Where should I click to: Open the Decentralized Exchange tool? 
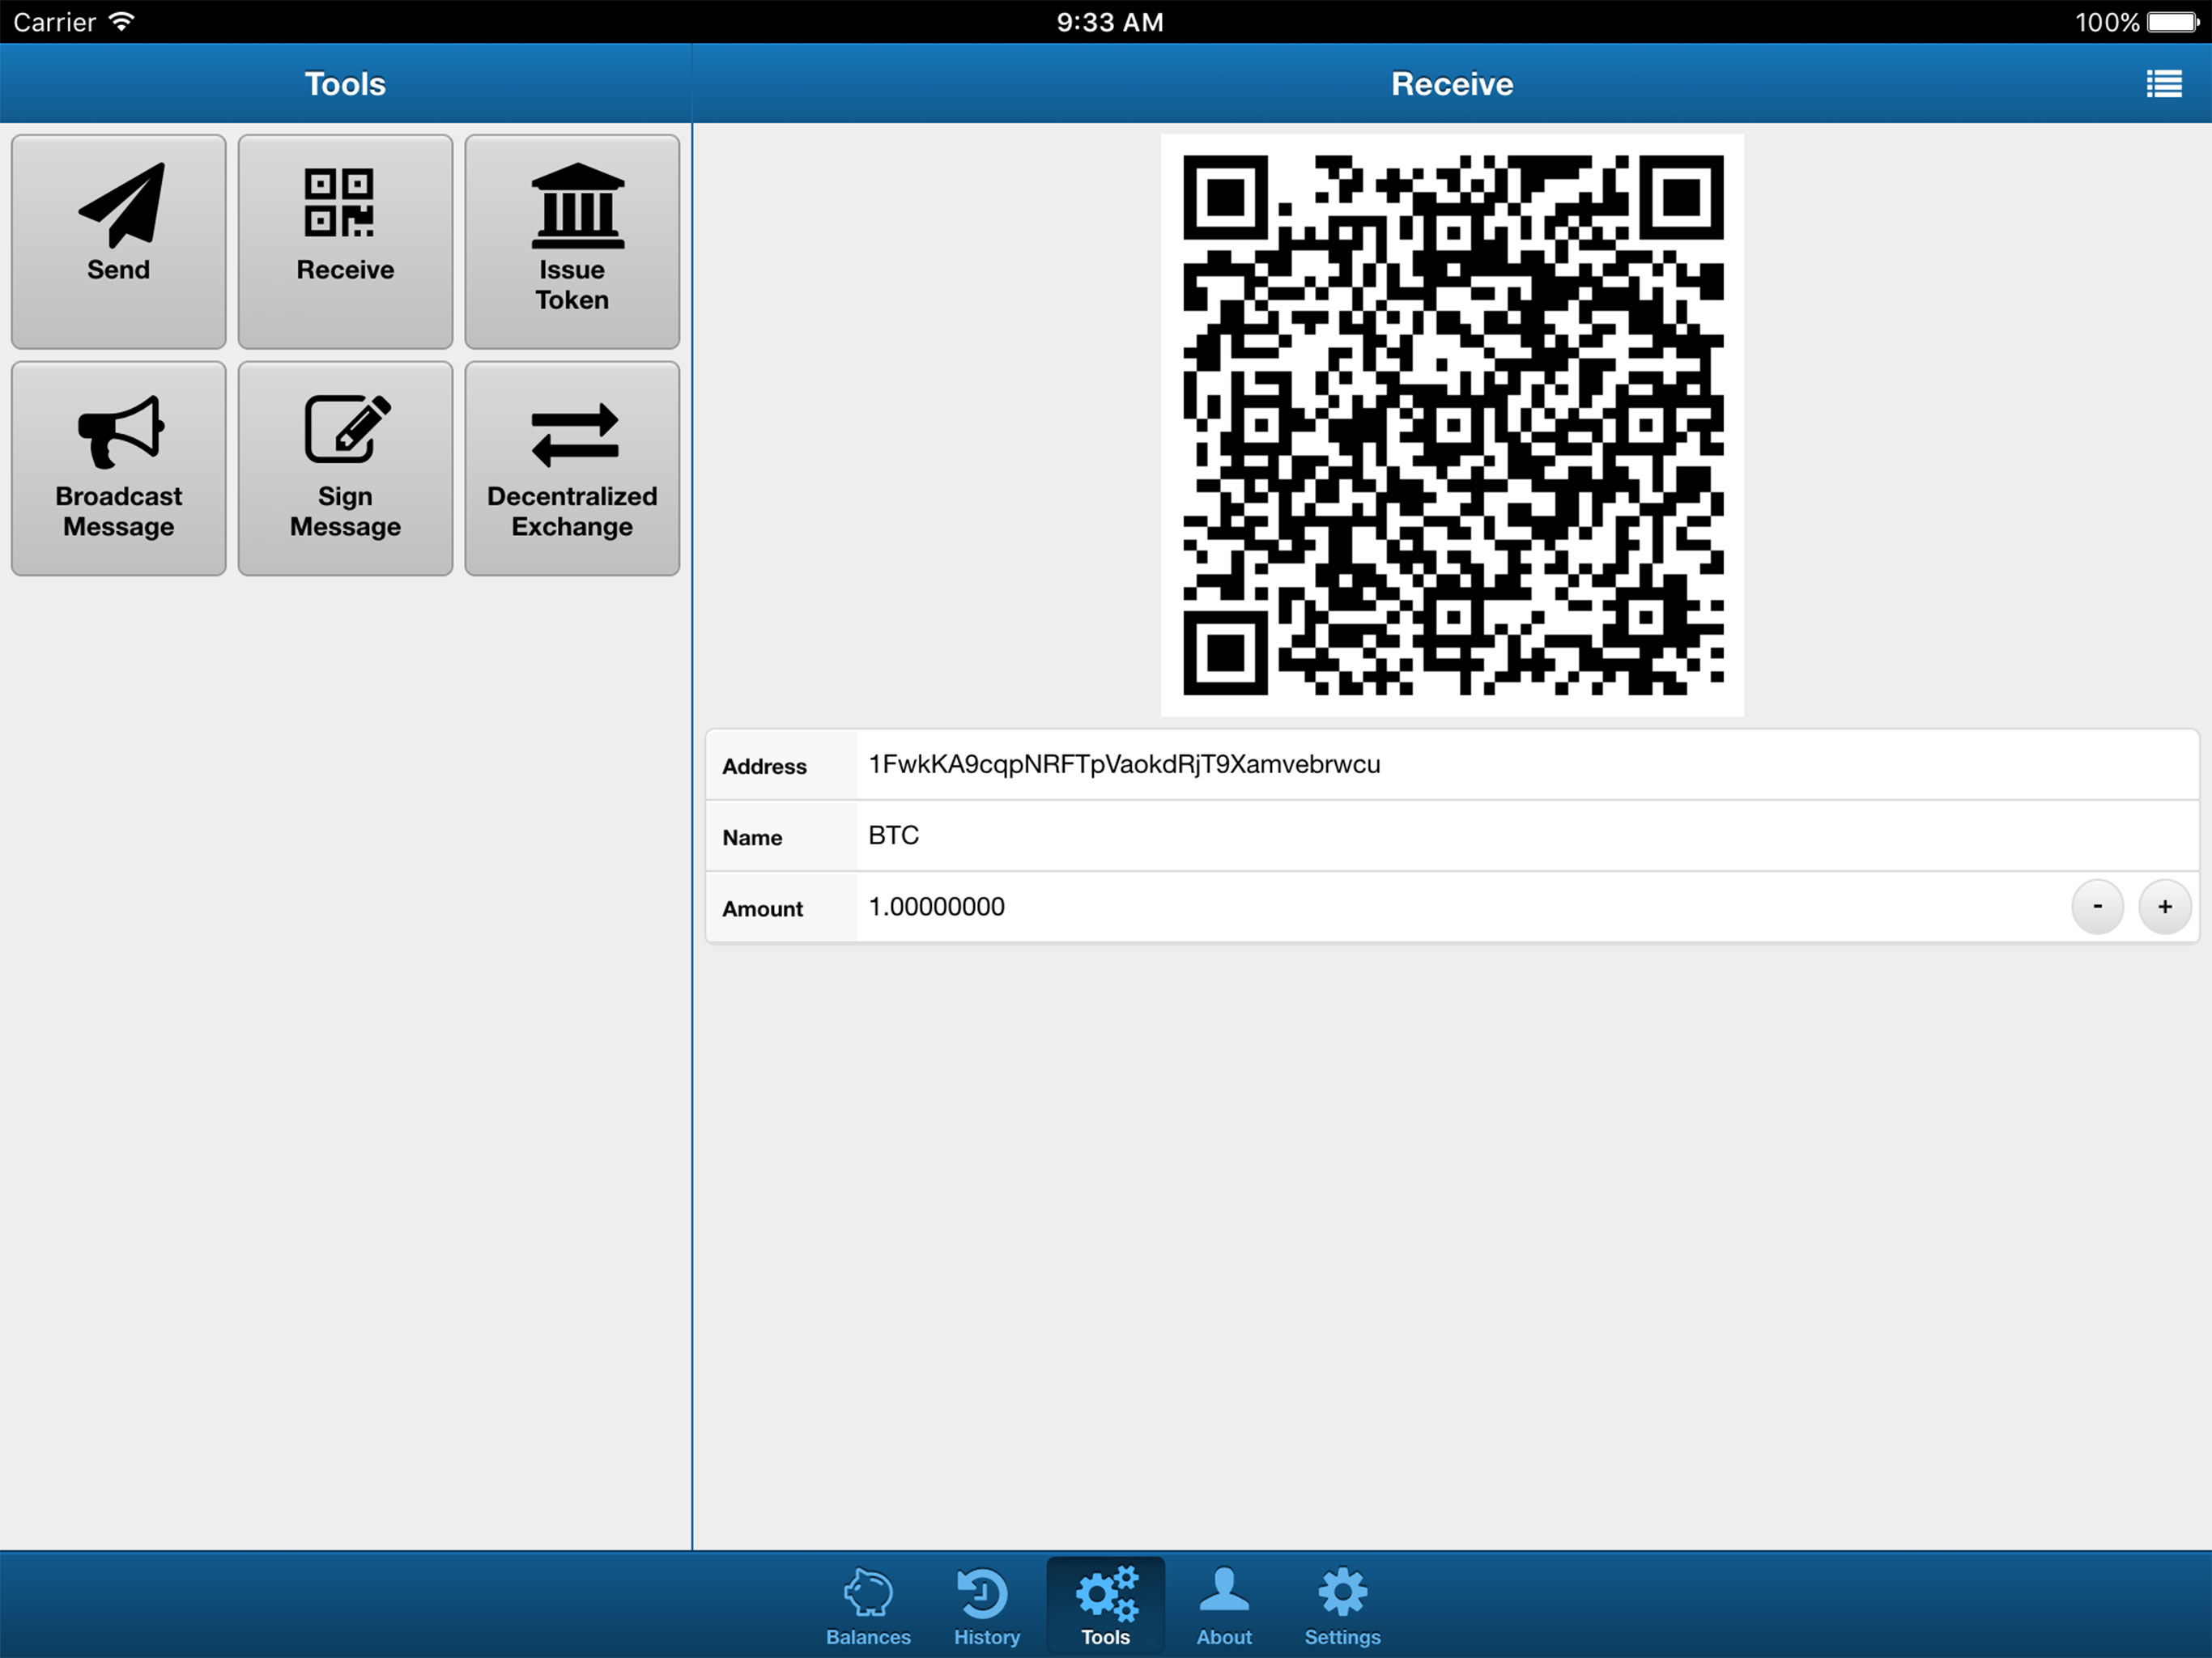coord(572,468)
